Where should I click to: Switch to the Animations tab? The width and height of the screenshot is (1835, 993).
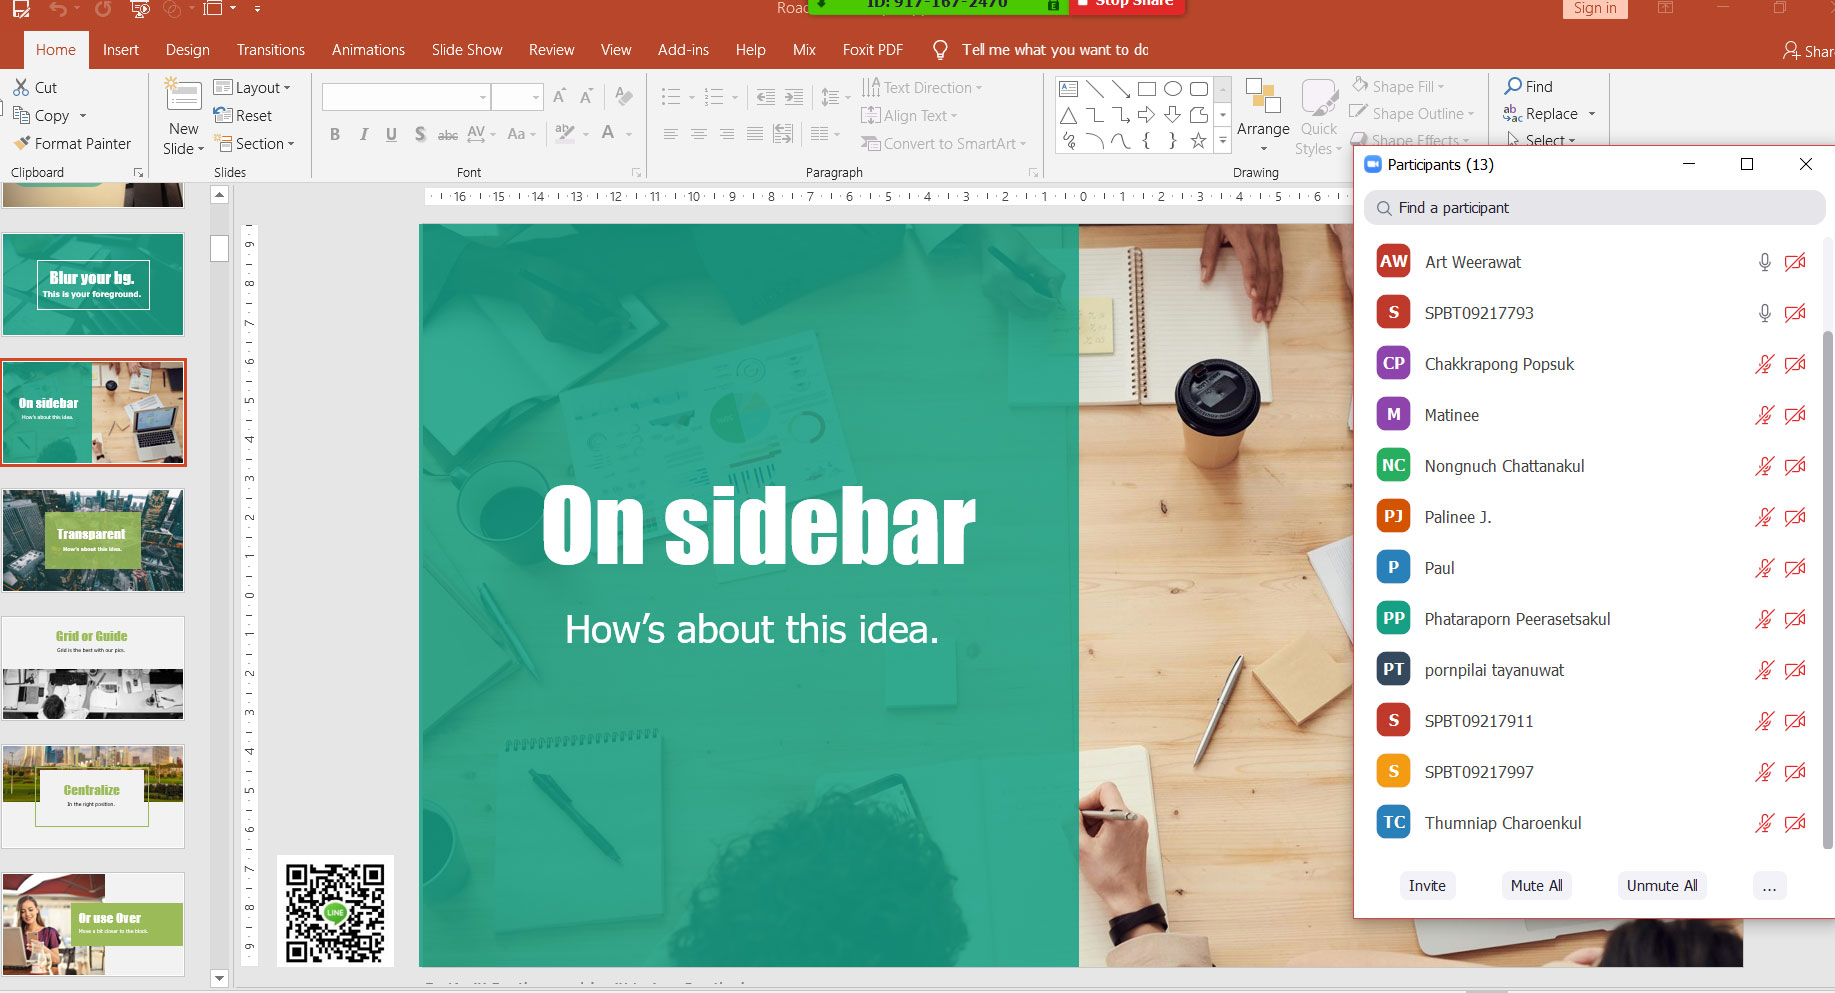(368, 50)
